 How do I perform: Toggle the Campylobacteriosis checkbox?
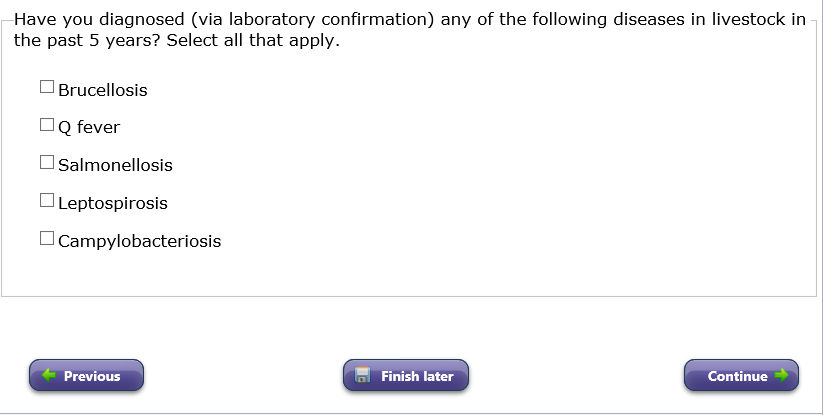point(47,239)
